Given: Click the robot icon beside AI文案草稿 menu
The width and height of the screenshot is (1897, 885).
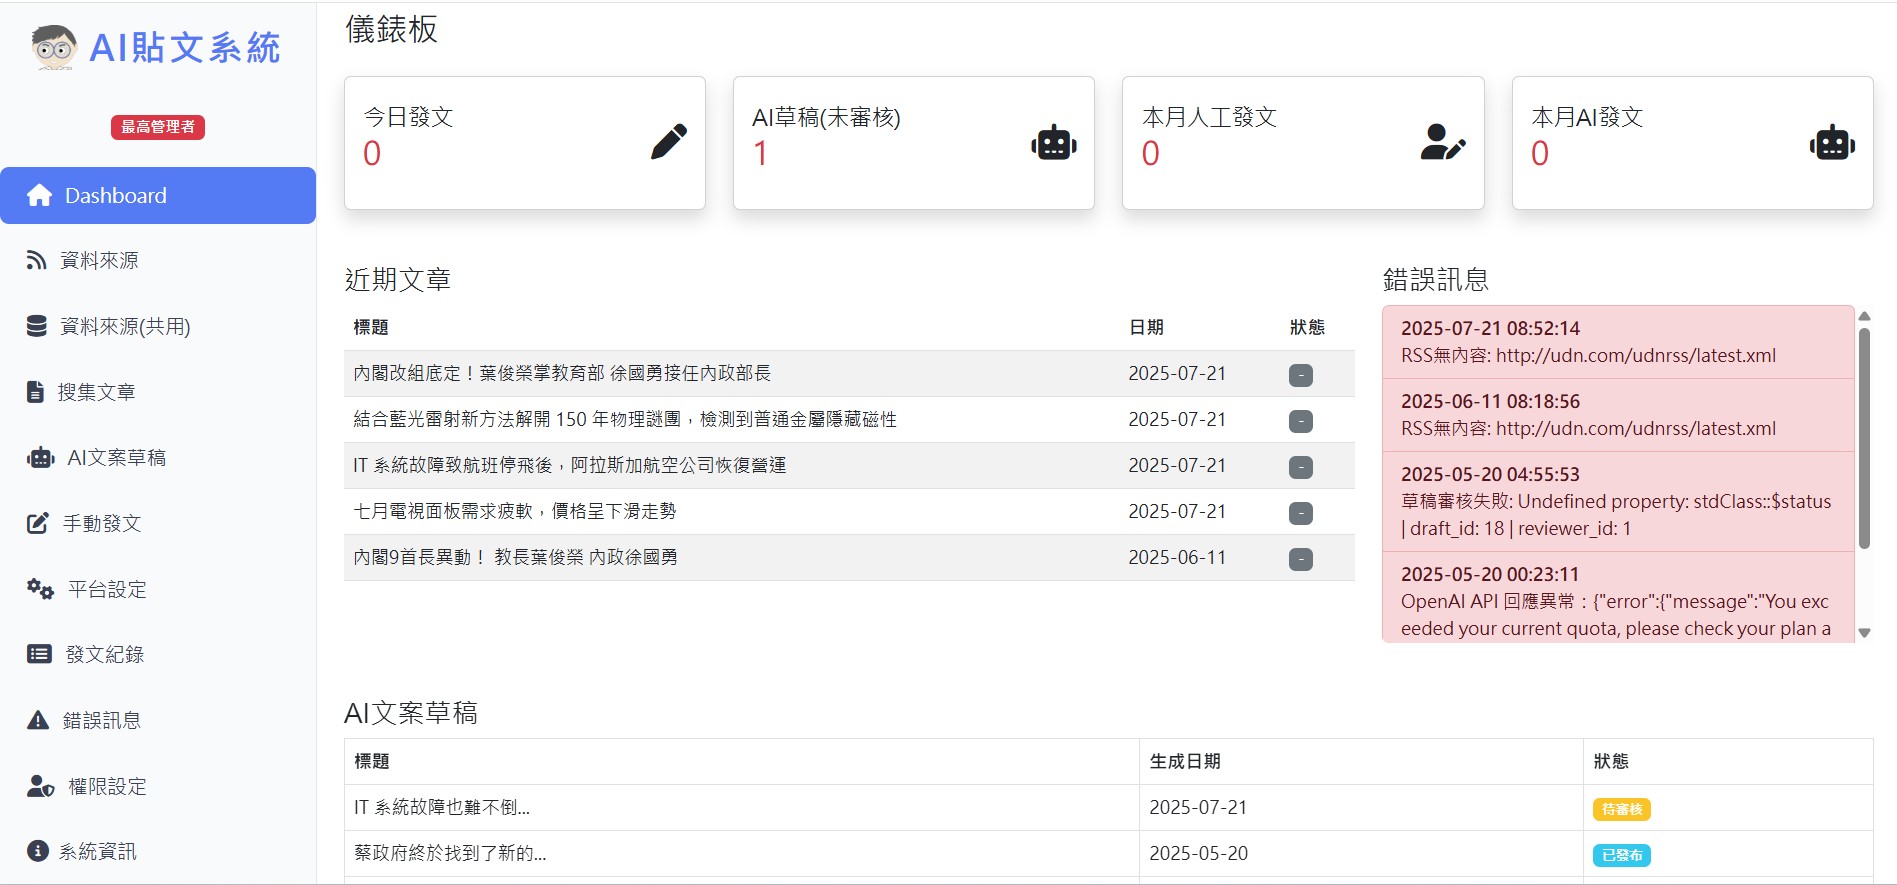Looking at the screenshot, I should click(x=40, y=458).
